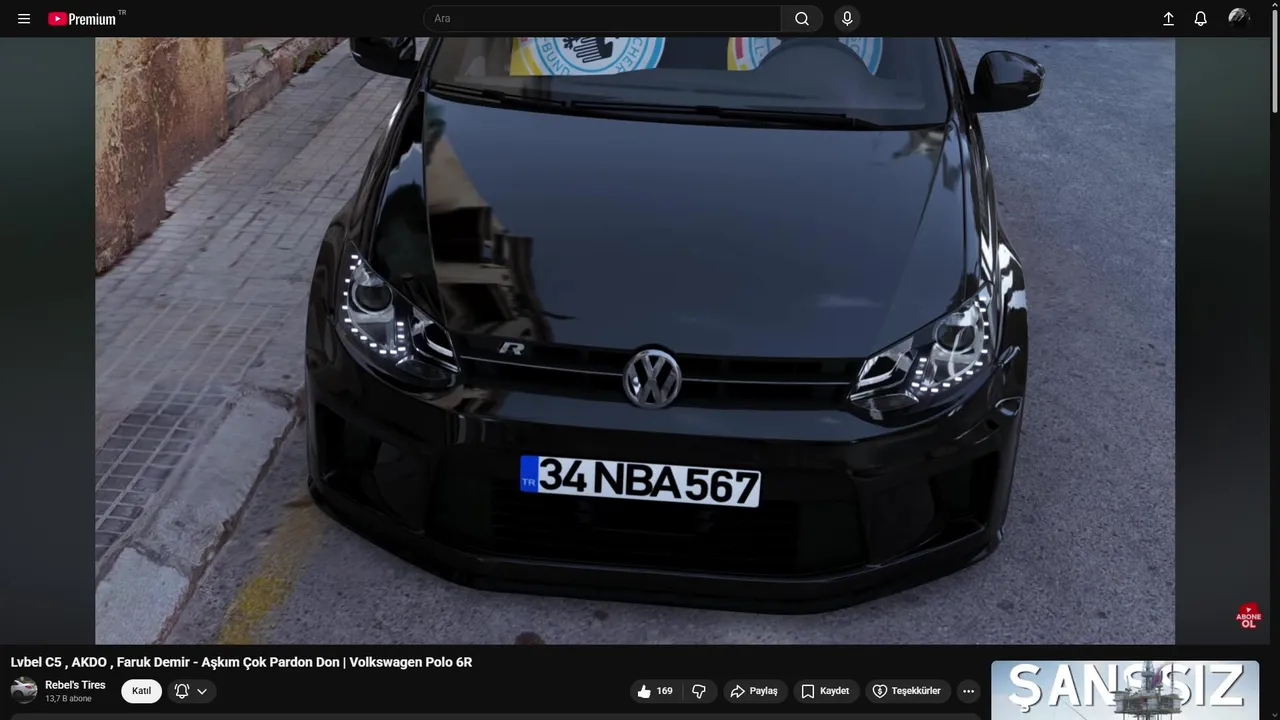The width and height of the screenshot is (1280, 720).
Task: Open the account avatar menu
Action: pyautogui.click(x=1239, y=19)
